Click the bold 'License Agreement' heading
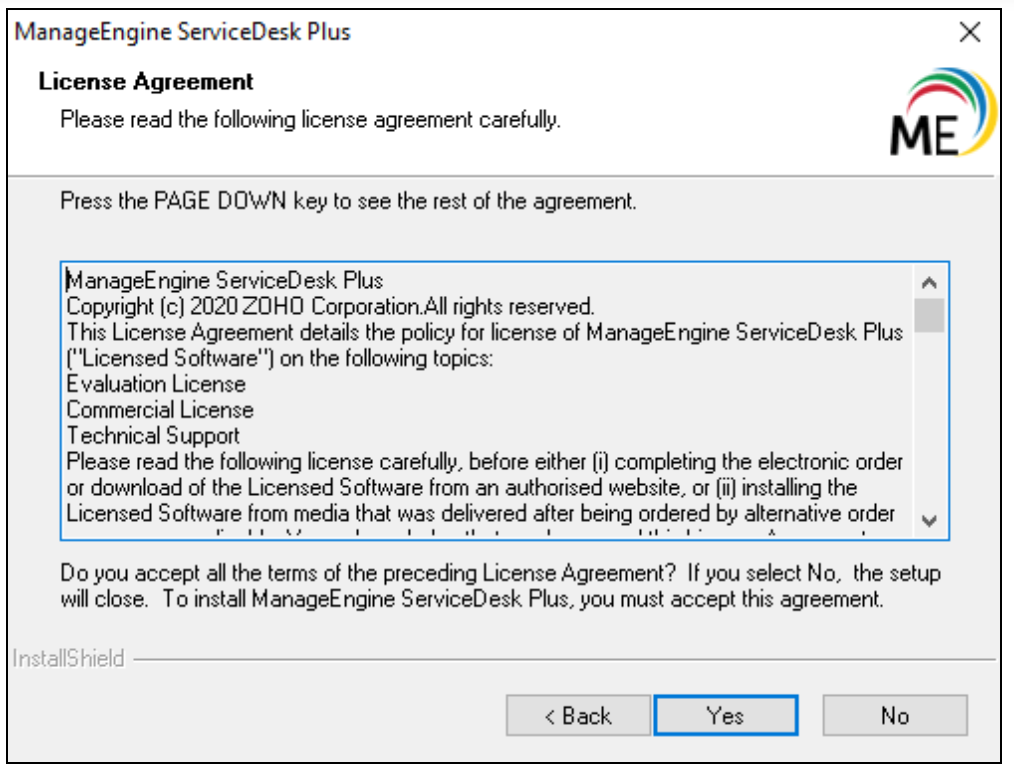 (x=146, y=81)
